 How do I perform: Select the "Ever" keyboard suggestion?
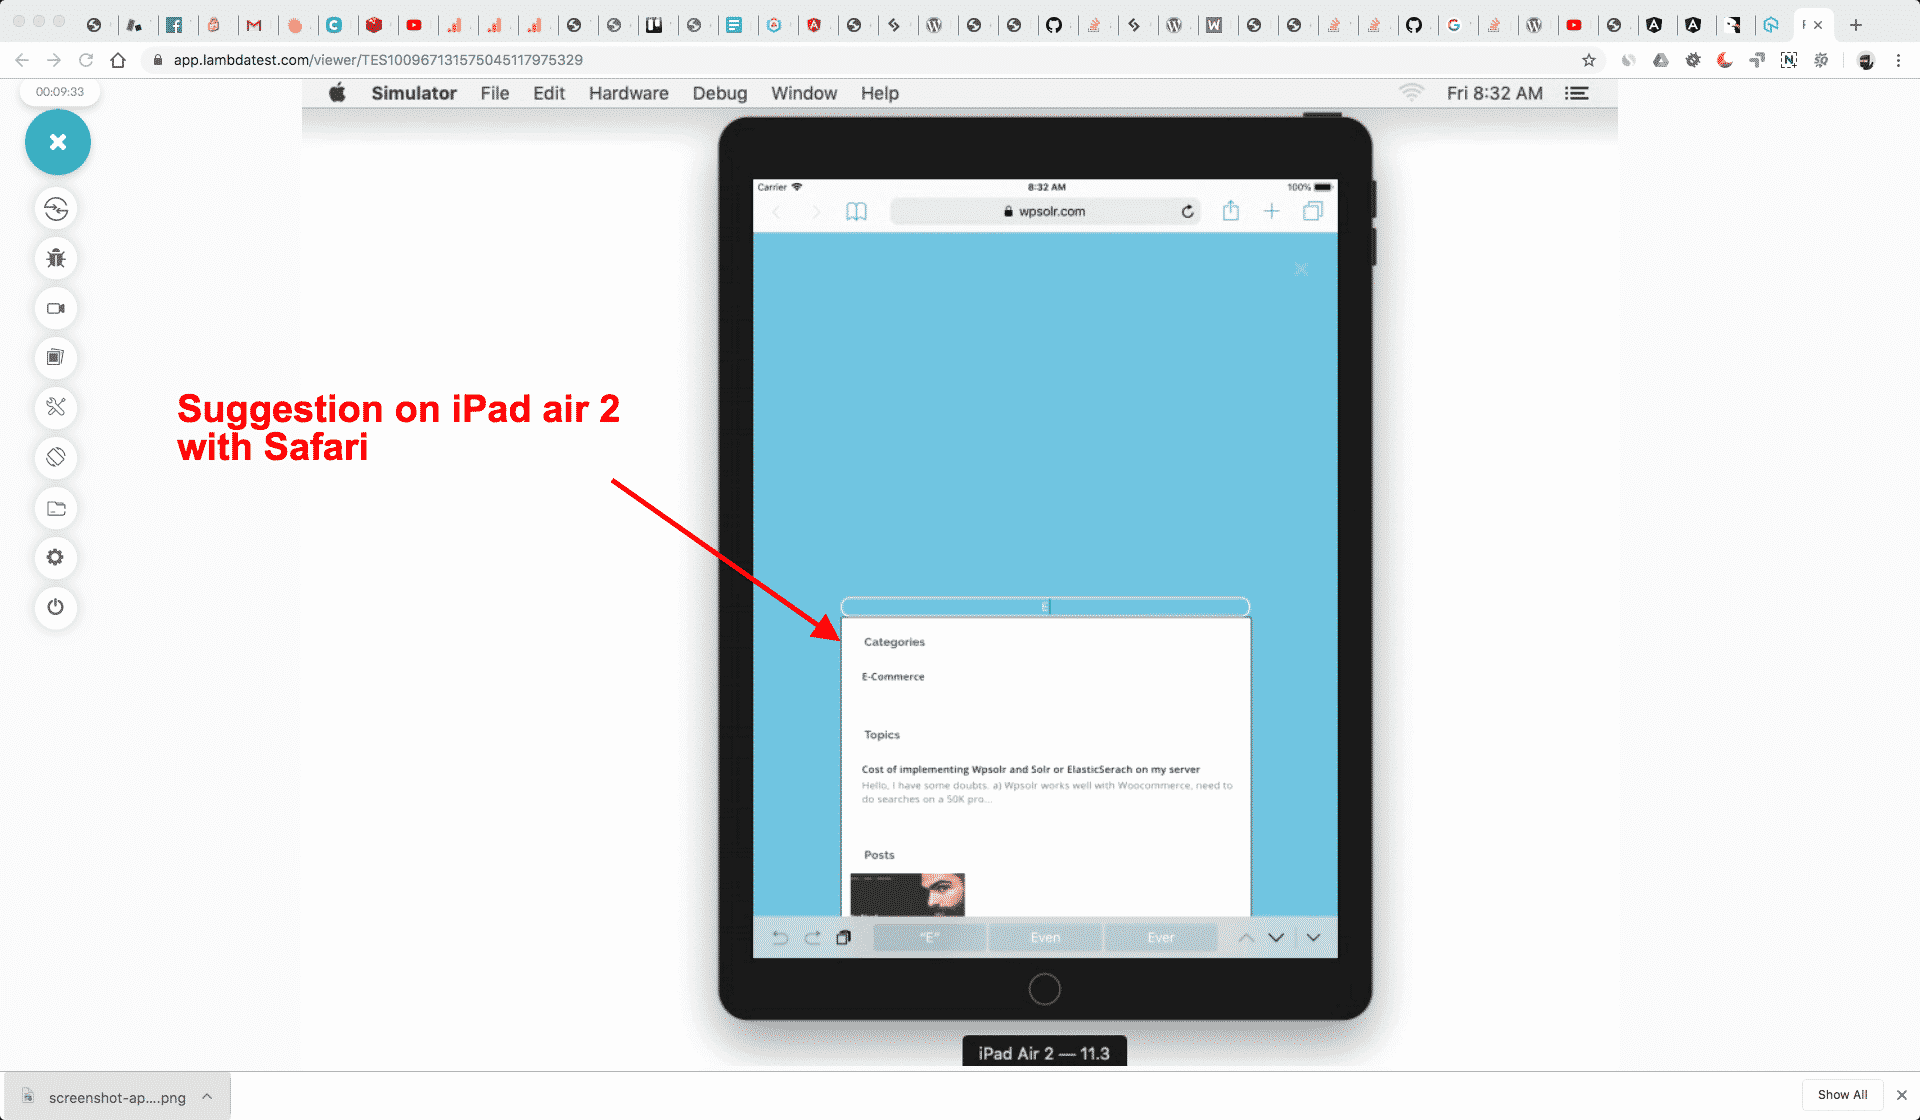1160,937
